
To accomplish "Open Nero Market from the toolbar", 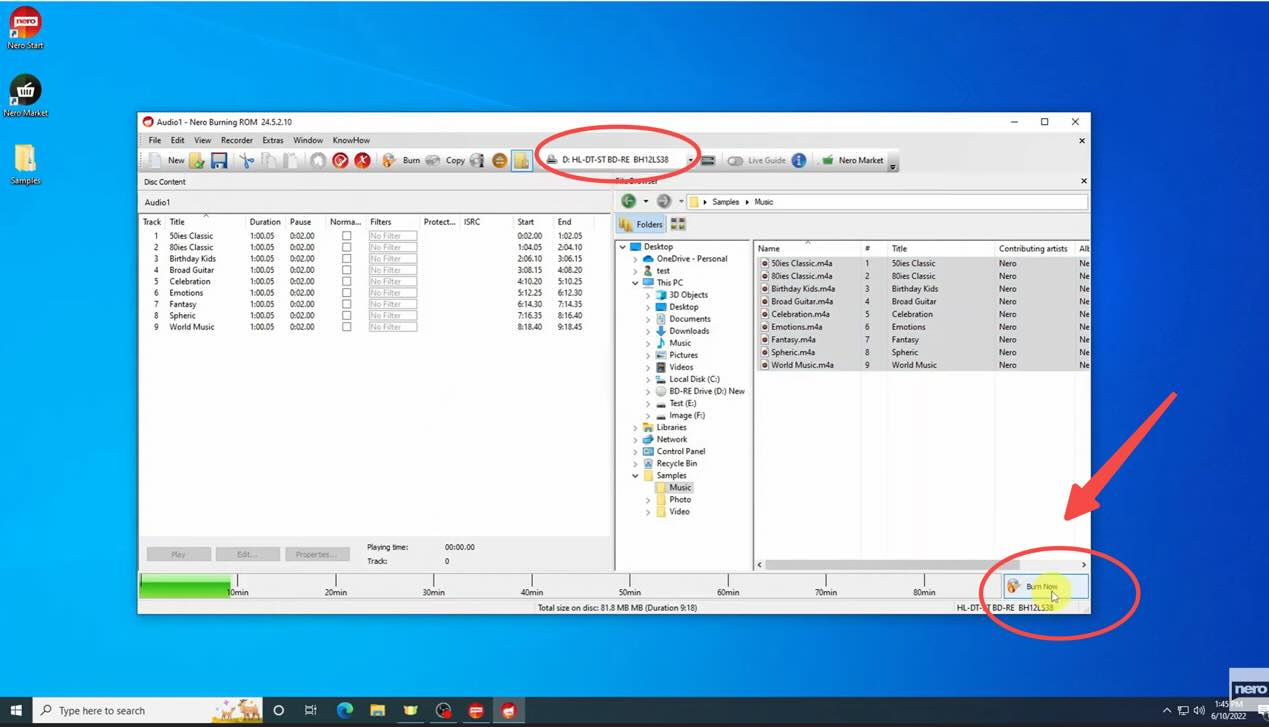I will 852,160.
